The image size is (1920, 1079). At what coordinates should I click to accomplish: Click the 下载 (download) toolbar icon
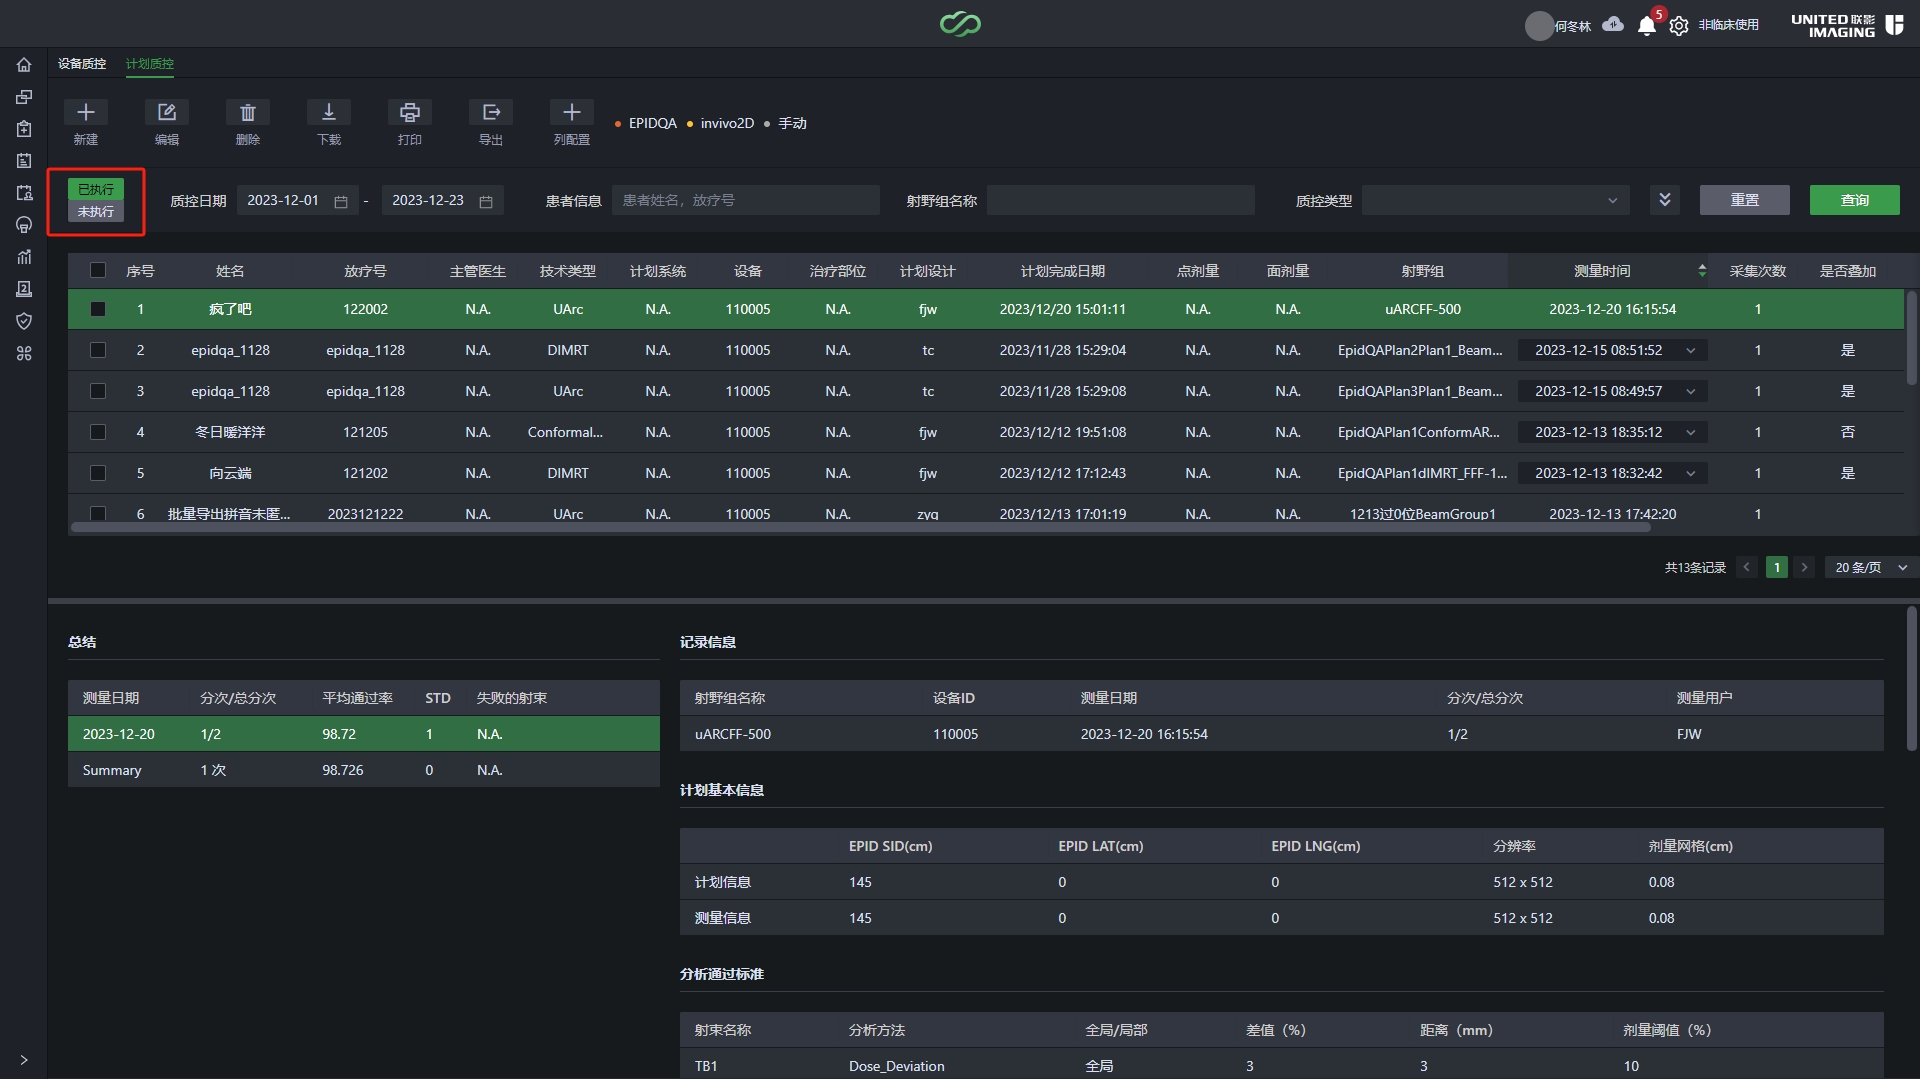coord(329,112)
